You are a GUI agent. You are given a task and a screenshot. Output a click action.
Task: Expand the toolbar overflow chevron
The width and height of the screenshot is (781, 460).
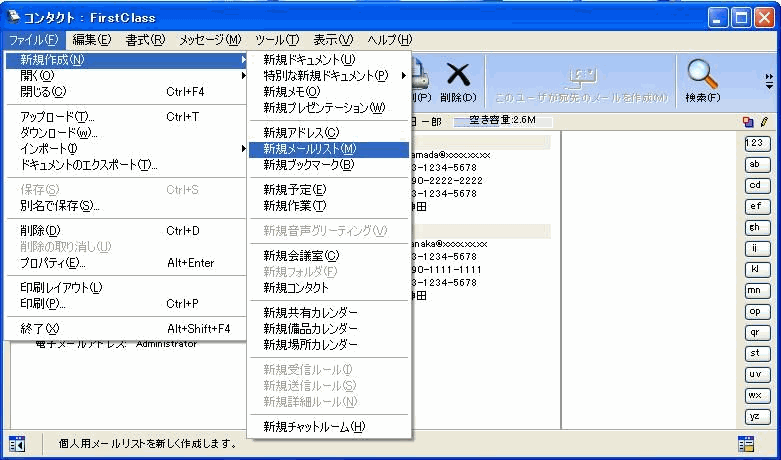(x=769, y=81)
